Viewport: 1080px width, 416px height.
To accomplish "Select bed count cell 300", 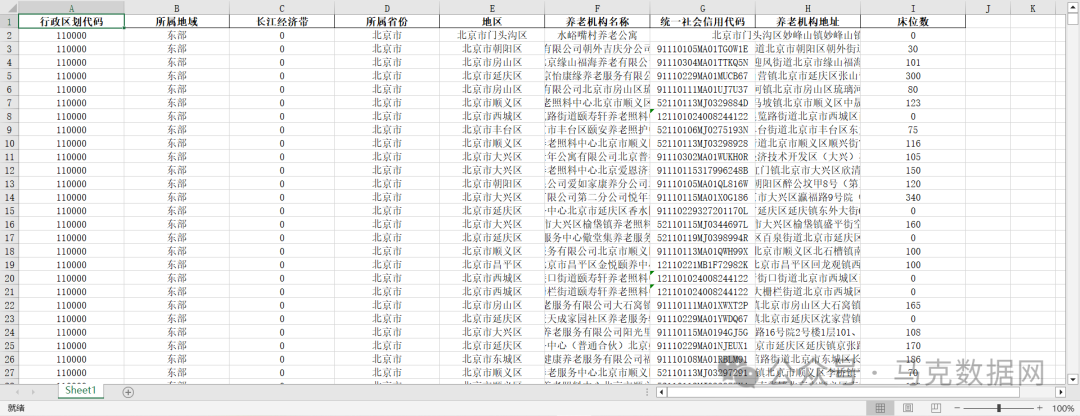I will pos(913,76).
